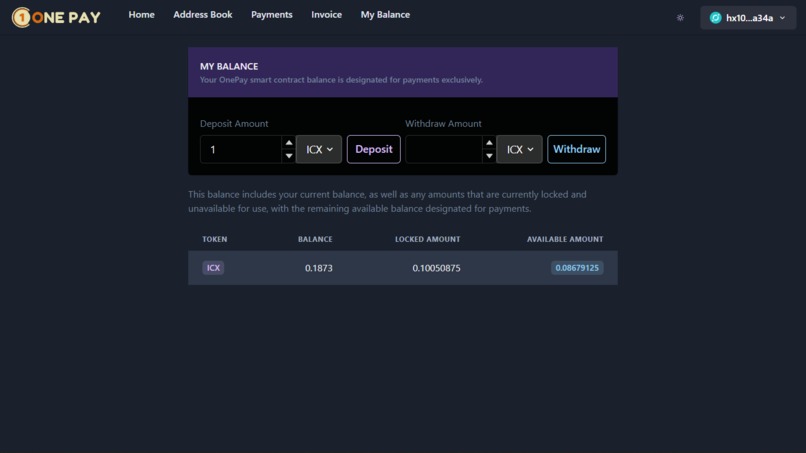806x453 pixels.
Task: Click the Deposit button
Action: (374, 149)
